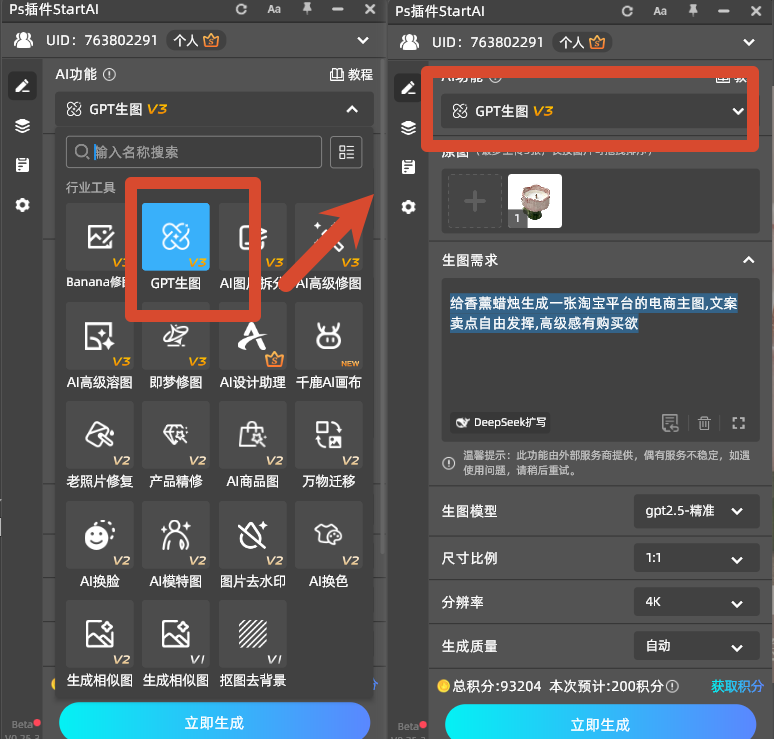The image size is (774, 739).
Task: Click the 生图需求 prompt text area
Action: tap(600, 359)
